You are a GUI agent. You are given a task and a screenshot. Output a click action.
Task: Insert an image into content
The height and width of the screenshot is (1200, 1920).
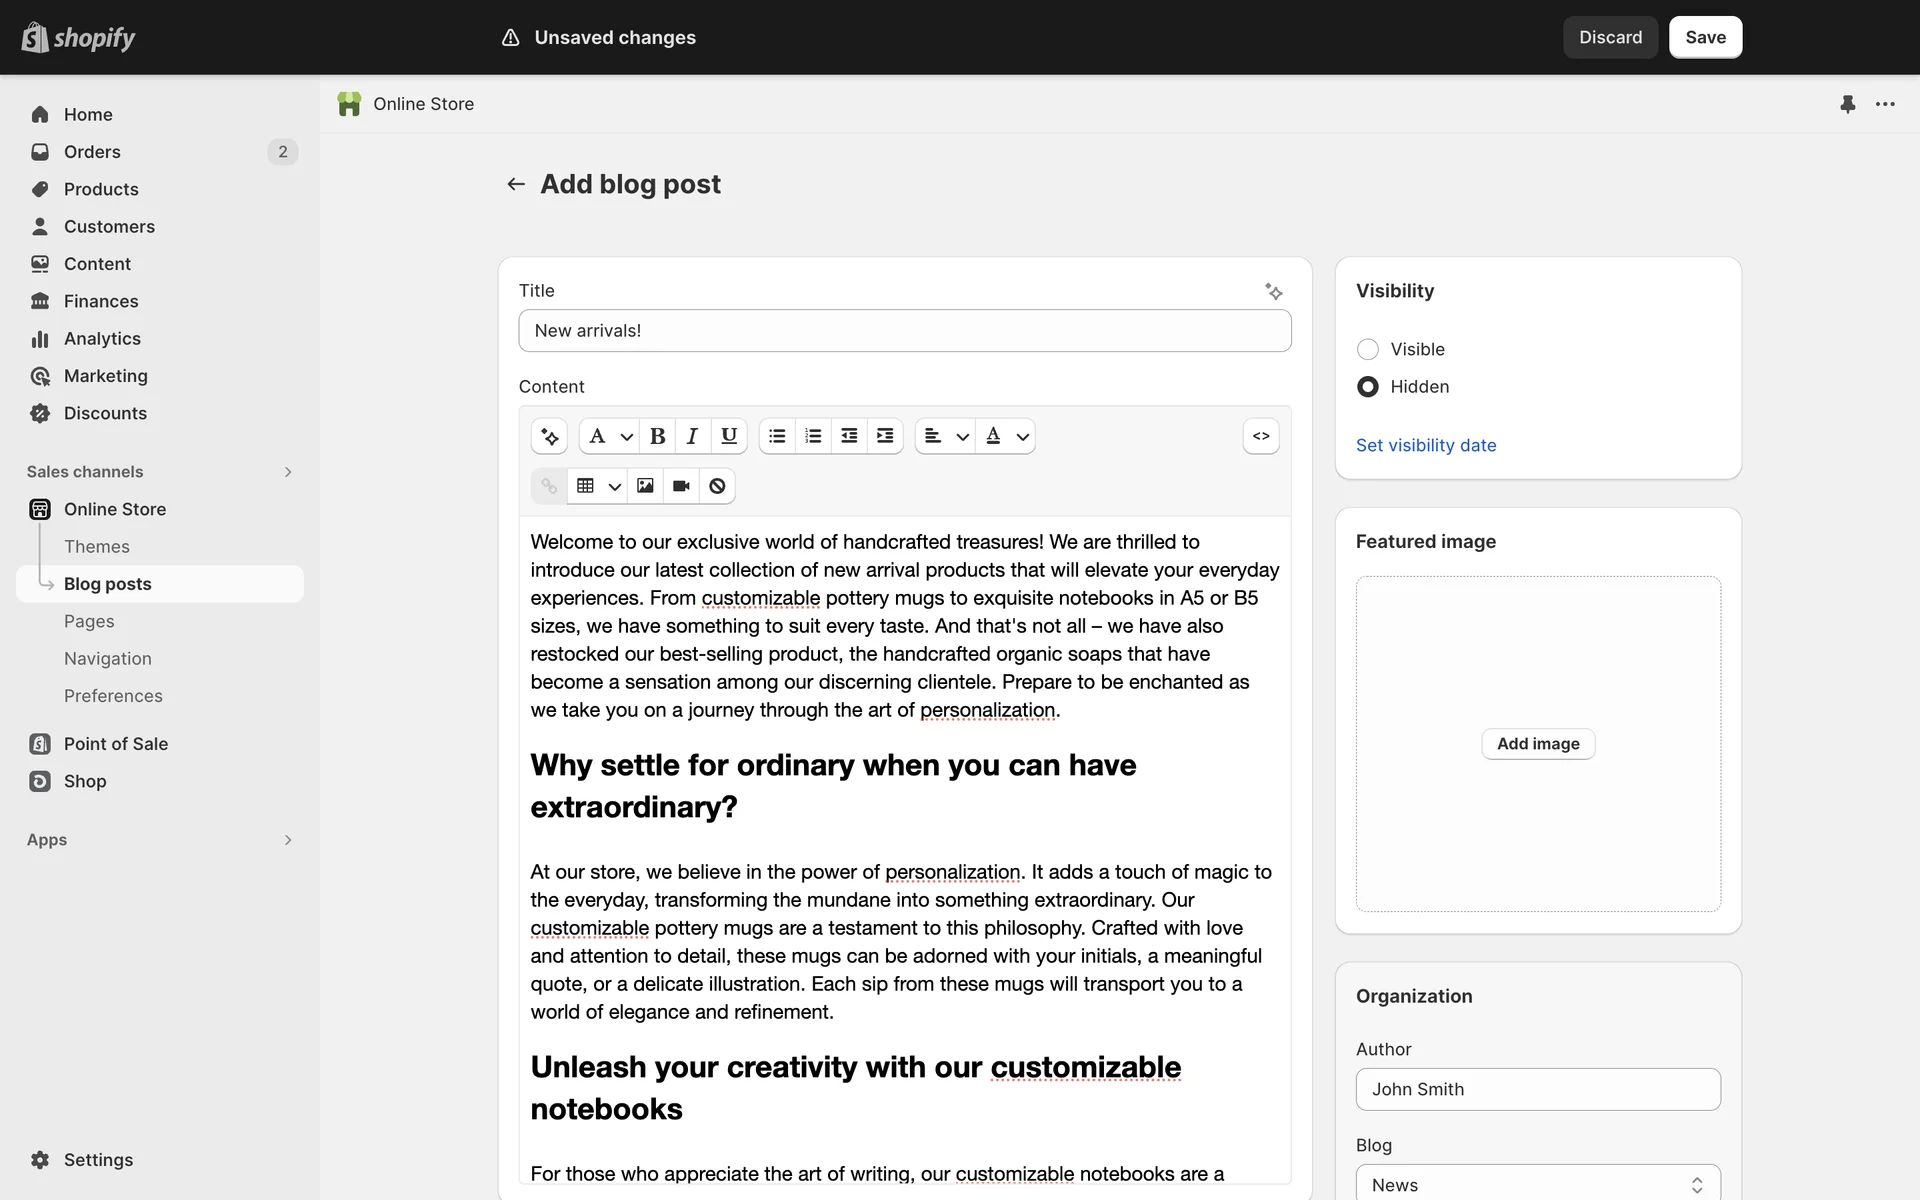click(645, 486)
